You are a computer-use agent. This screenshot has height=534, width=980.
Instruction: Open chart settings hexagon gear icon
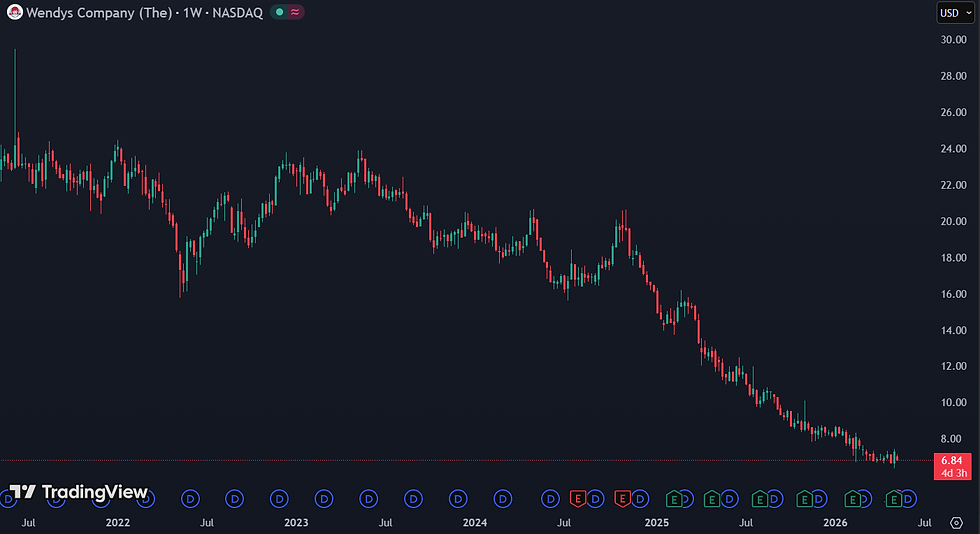pyautogui.click(x=956, y=523)
